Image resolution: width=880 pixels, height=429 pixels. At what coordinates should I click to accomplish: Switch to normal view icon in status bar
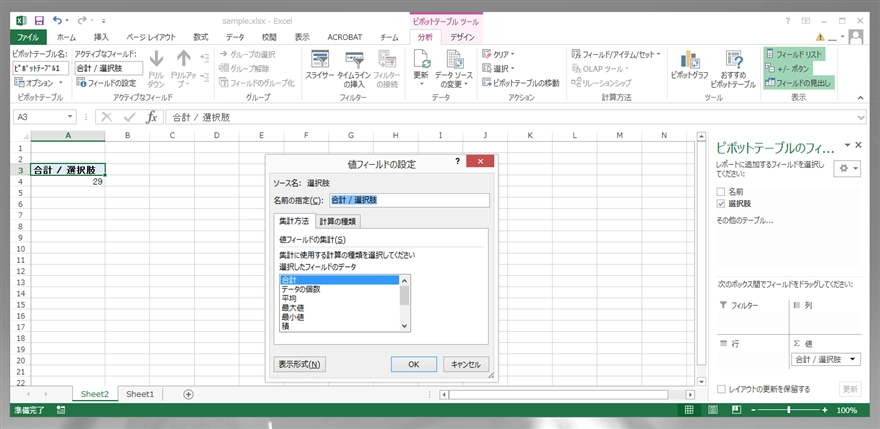click(x=689, y=410)
